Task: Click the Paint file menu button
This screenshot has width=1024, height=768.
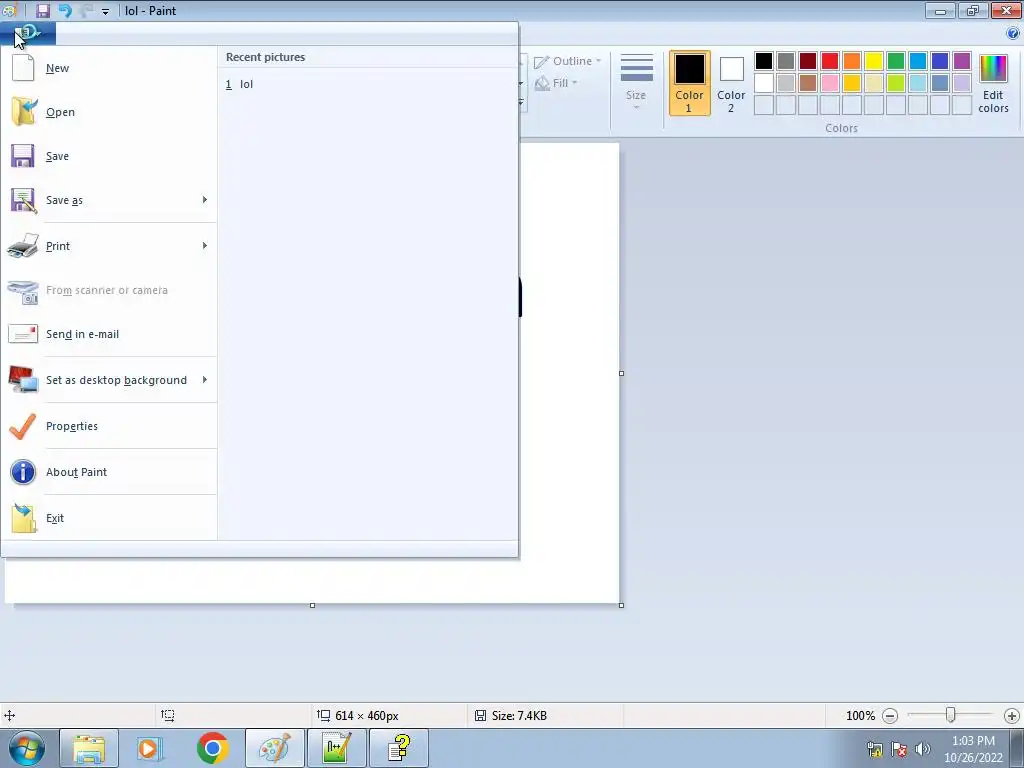Action: 28,33
